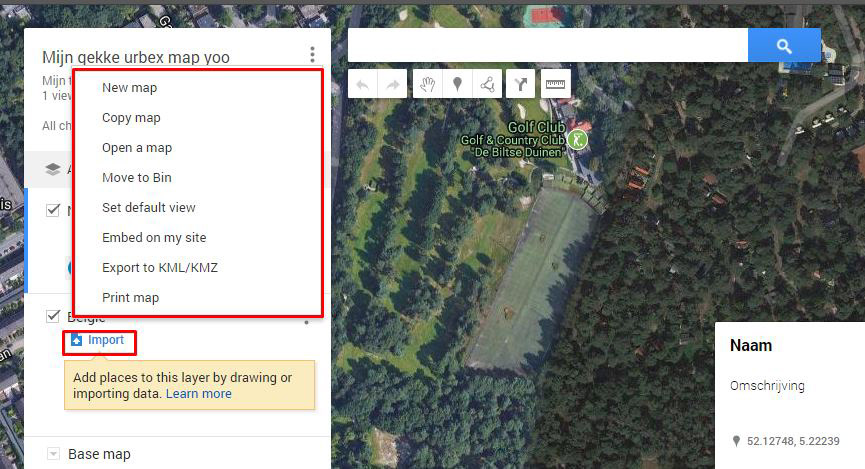The width and height of the screenshot is (865, 469).
Task: Open the Learn more link
Action: click(x=199, y=393)
